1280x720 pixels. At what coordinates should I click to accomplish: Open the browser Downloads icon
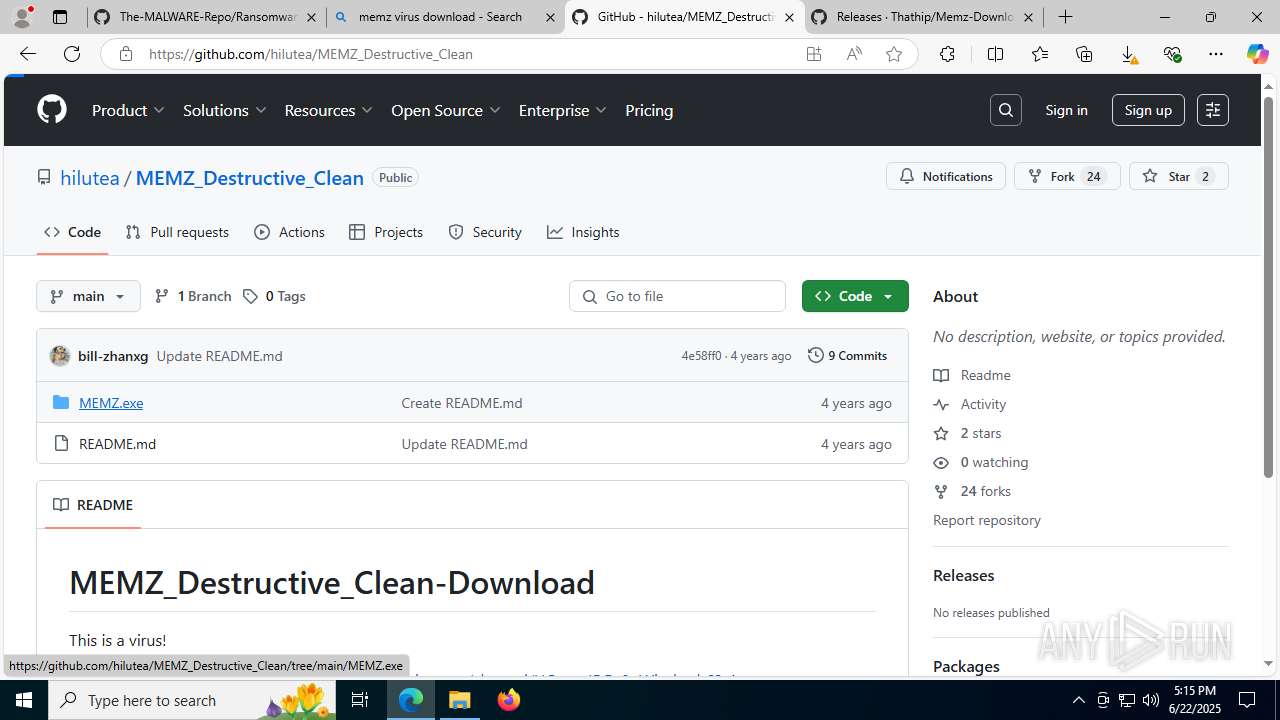1129,54
